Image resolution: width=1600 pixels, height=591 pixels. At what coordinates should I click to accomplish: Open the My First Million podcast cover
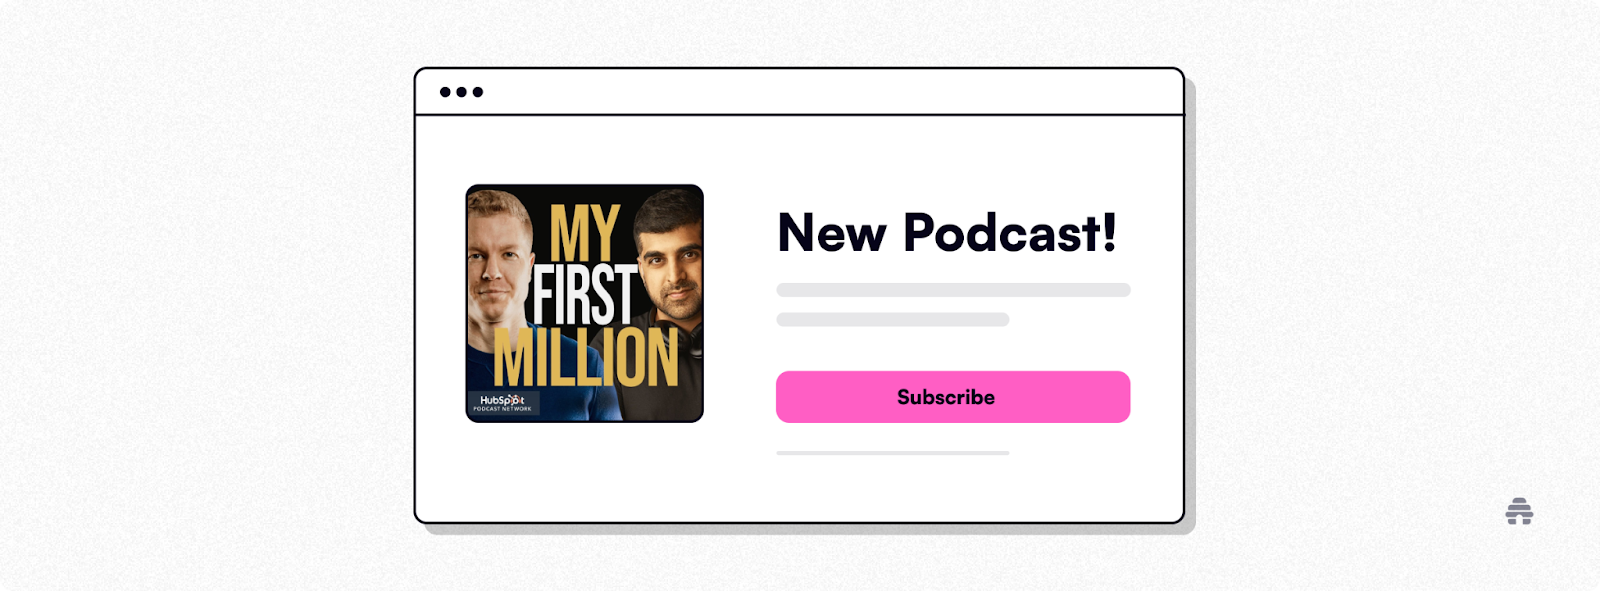(585, 303)
